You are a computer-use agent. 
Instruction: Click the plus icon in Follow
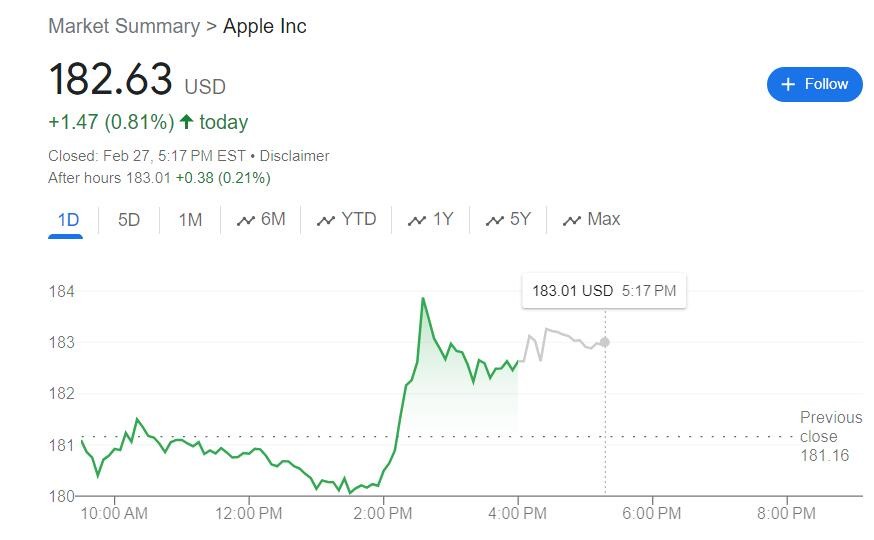788,84
